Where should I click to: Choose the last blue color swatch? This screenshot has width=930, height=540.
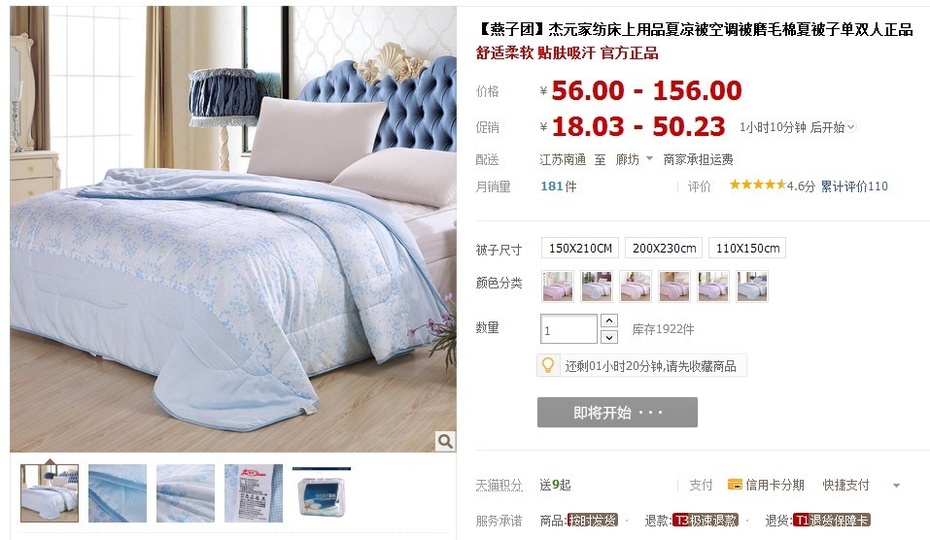[x=752, y=286]
